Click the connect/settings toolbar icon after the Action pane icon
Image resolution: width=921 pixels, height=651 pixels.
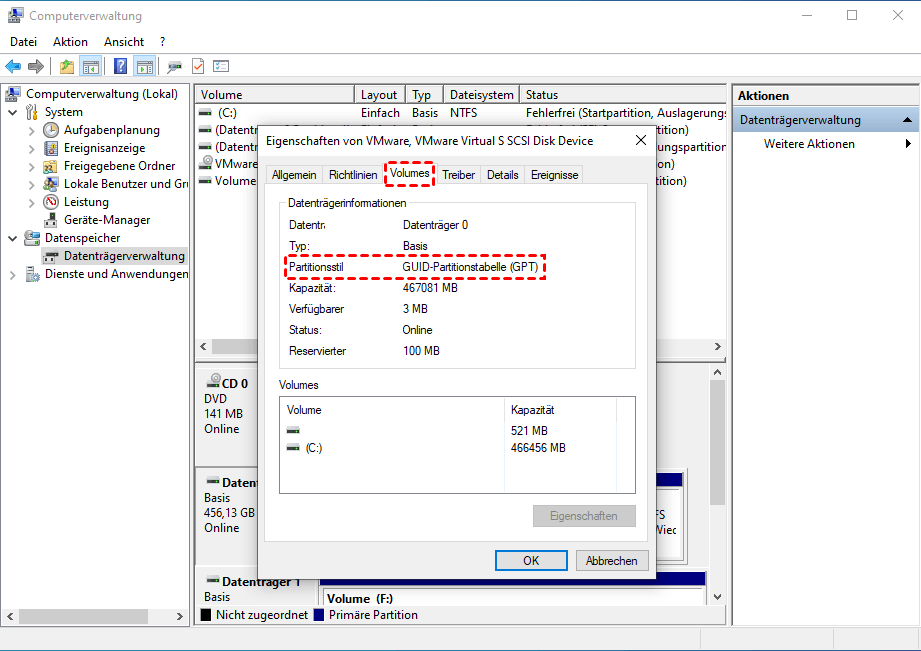tap(174, 66)
